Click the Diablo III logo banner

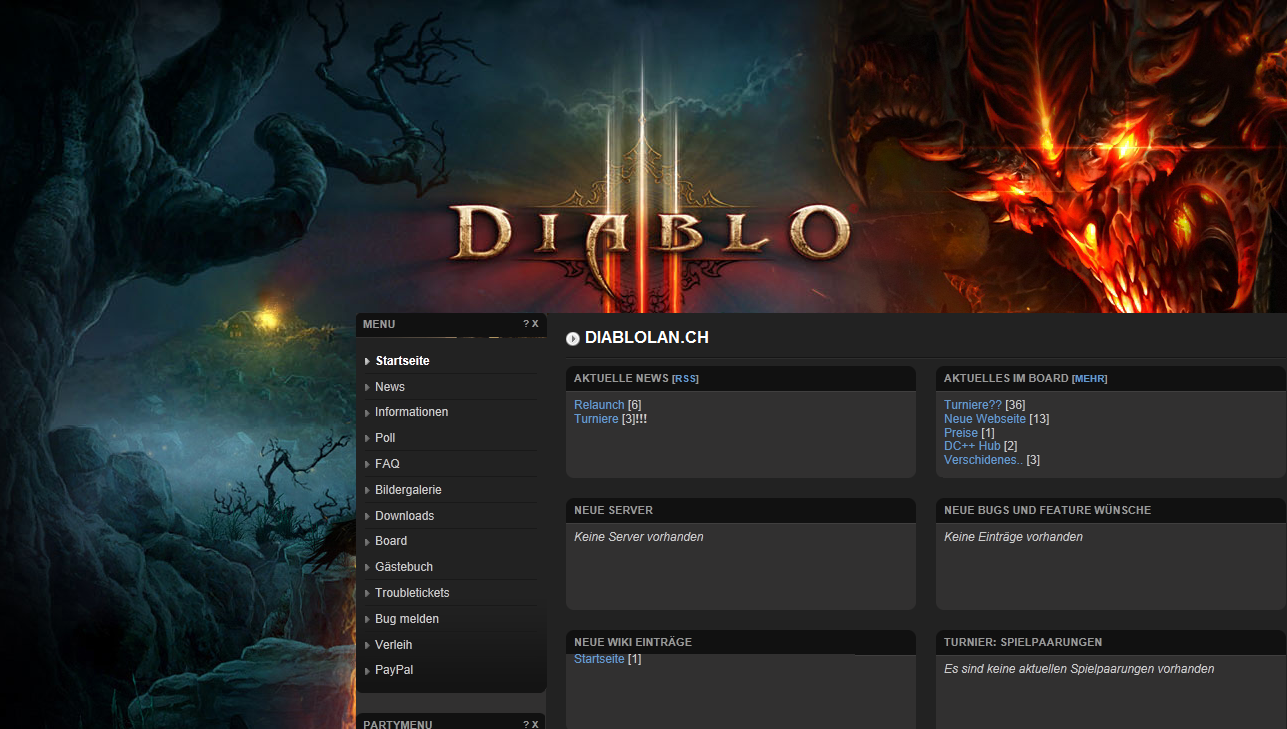pyautogui.click(x=650, y=230)
